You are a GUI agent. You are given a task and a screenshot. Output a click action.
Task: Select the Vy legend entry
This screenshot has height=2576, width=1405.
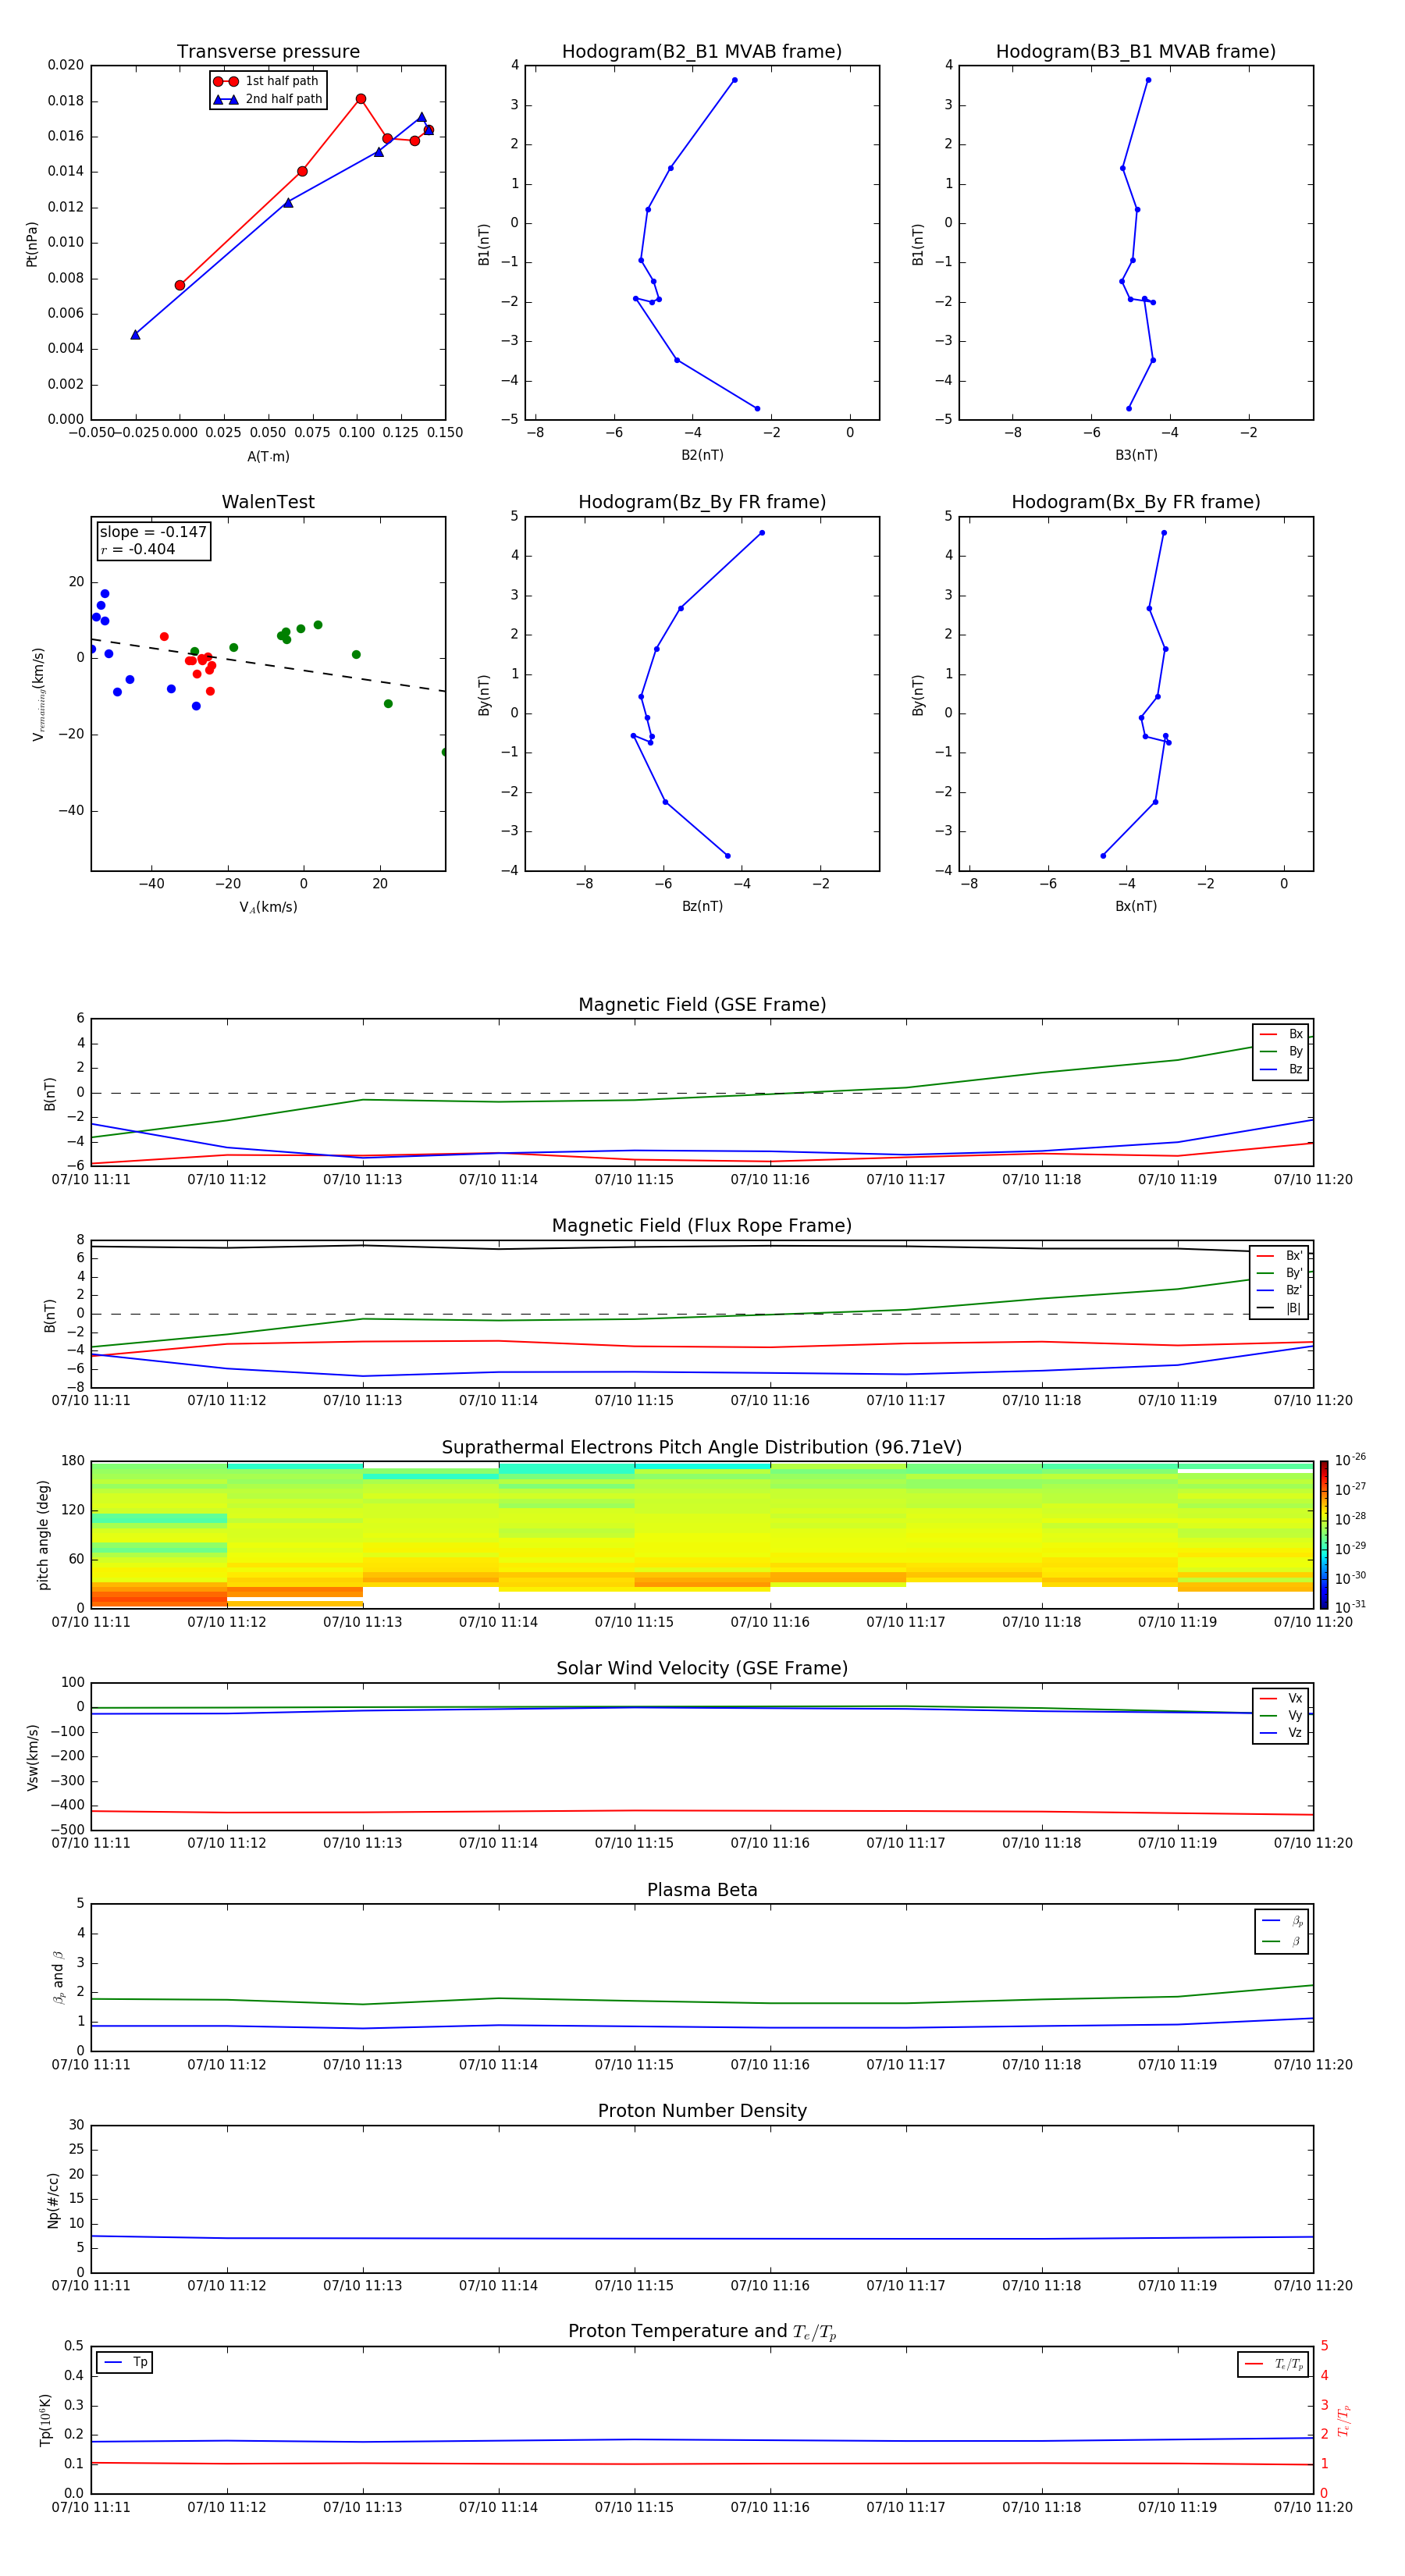click(x=1281, y=1715)
